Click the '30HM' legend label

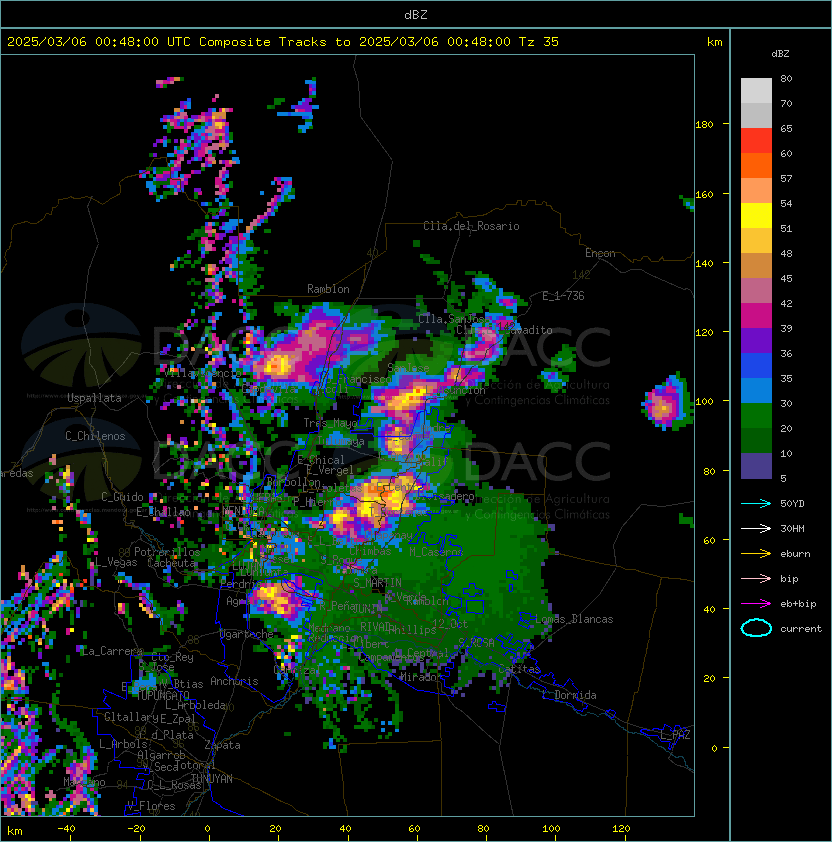792,529
